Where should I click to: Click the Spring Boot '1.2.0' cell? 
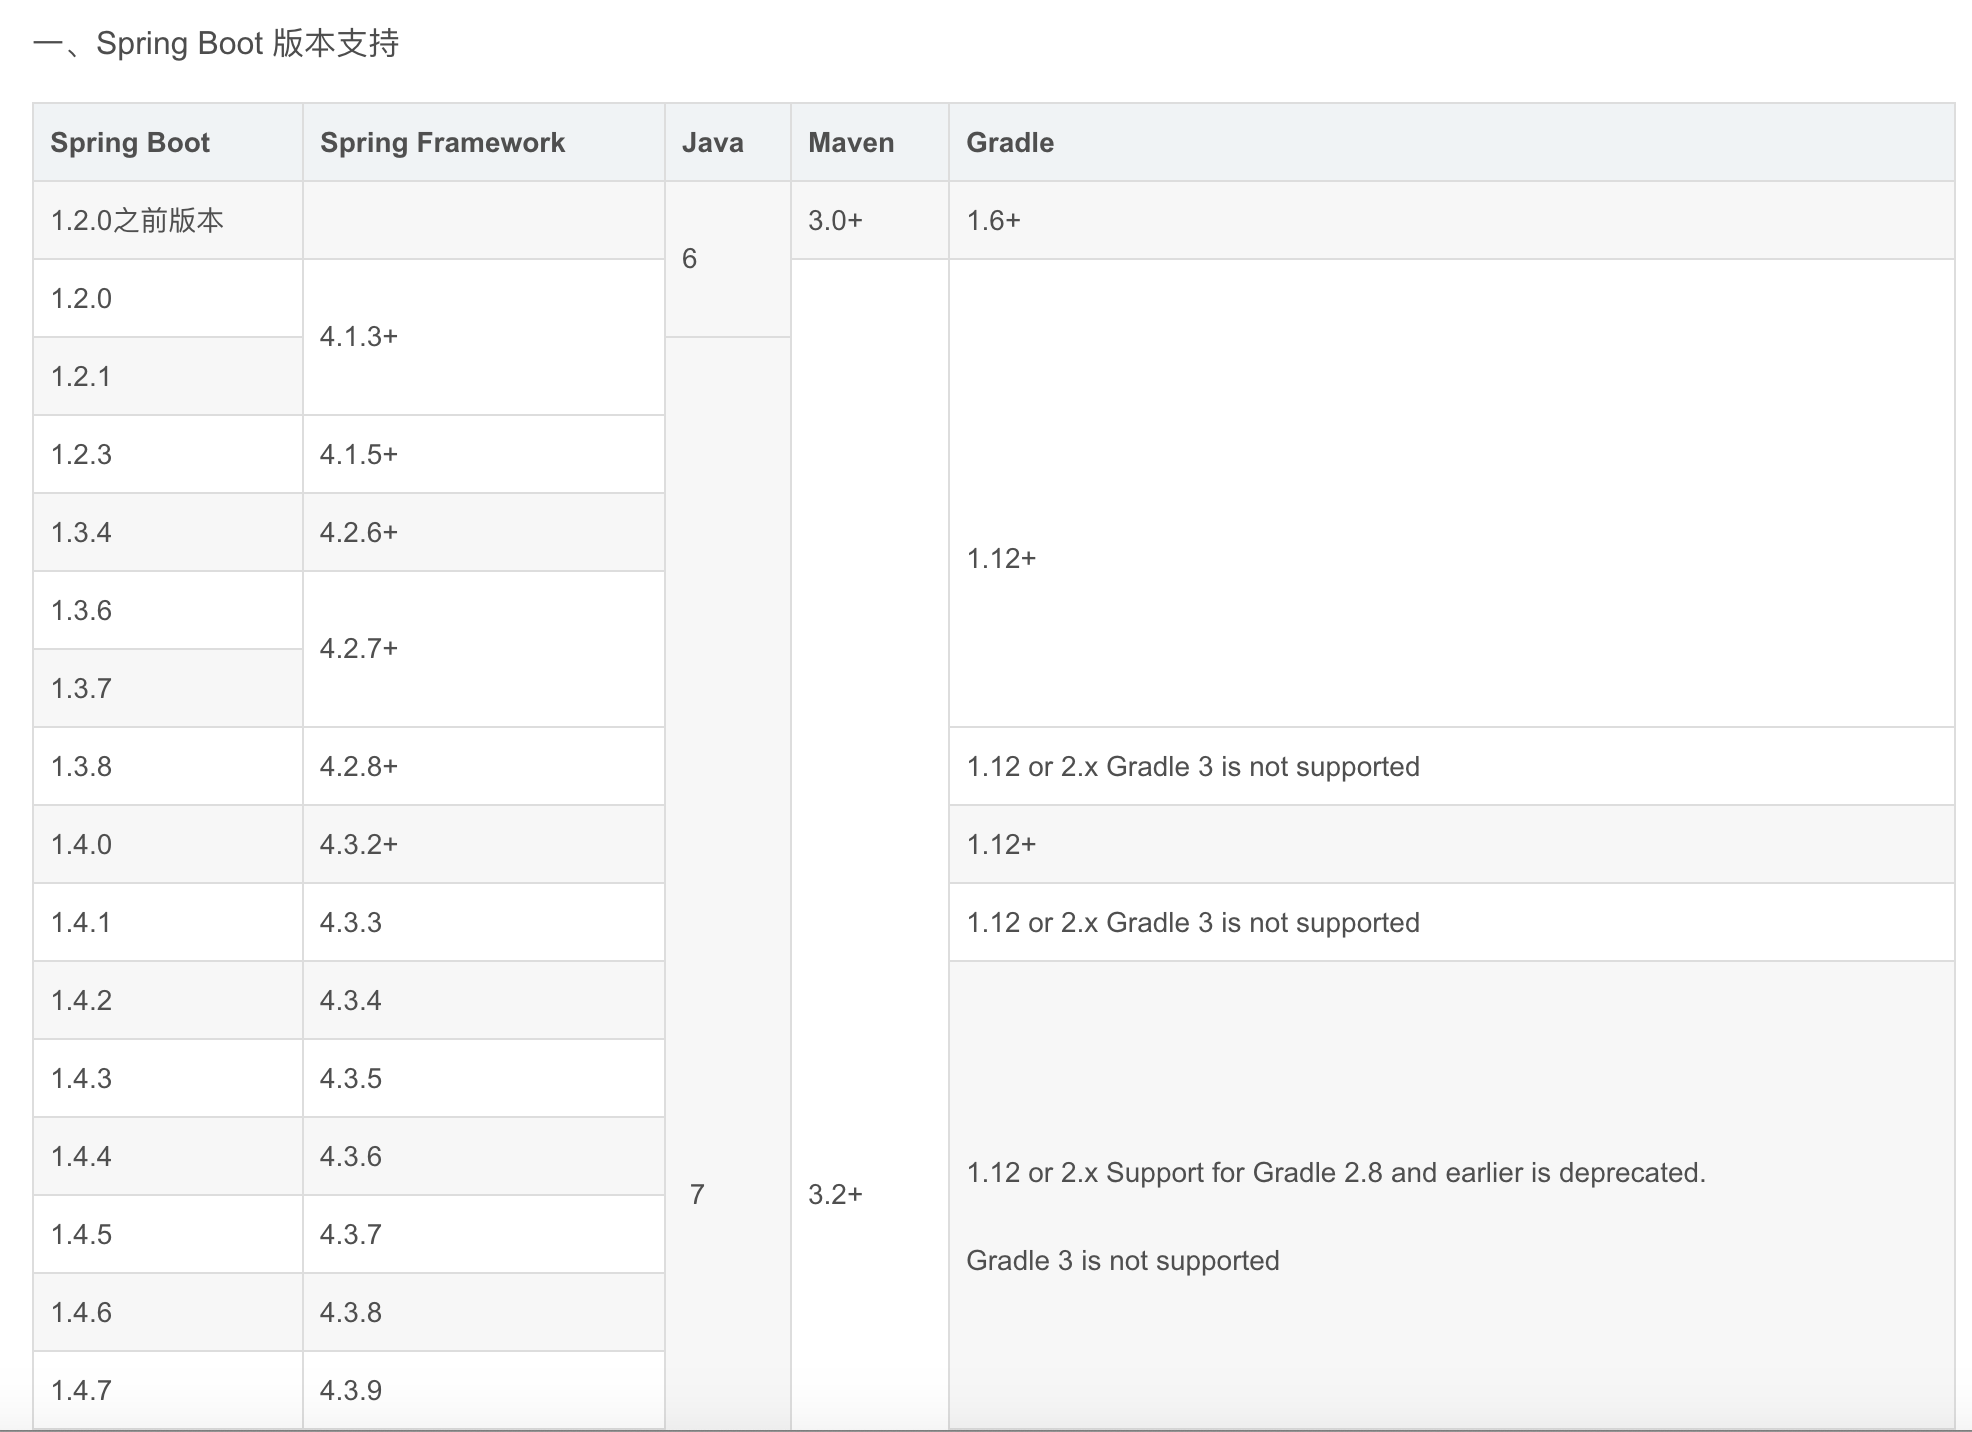pos(168,298)
